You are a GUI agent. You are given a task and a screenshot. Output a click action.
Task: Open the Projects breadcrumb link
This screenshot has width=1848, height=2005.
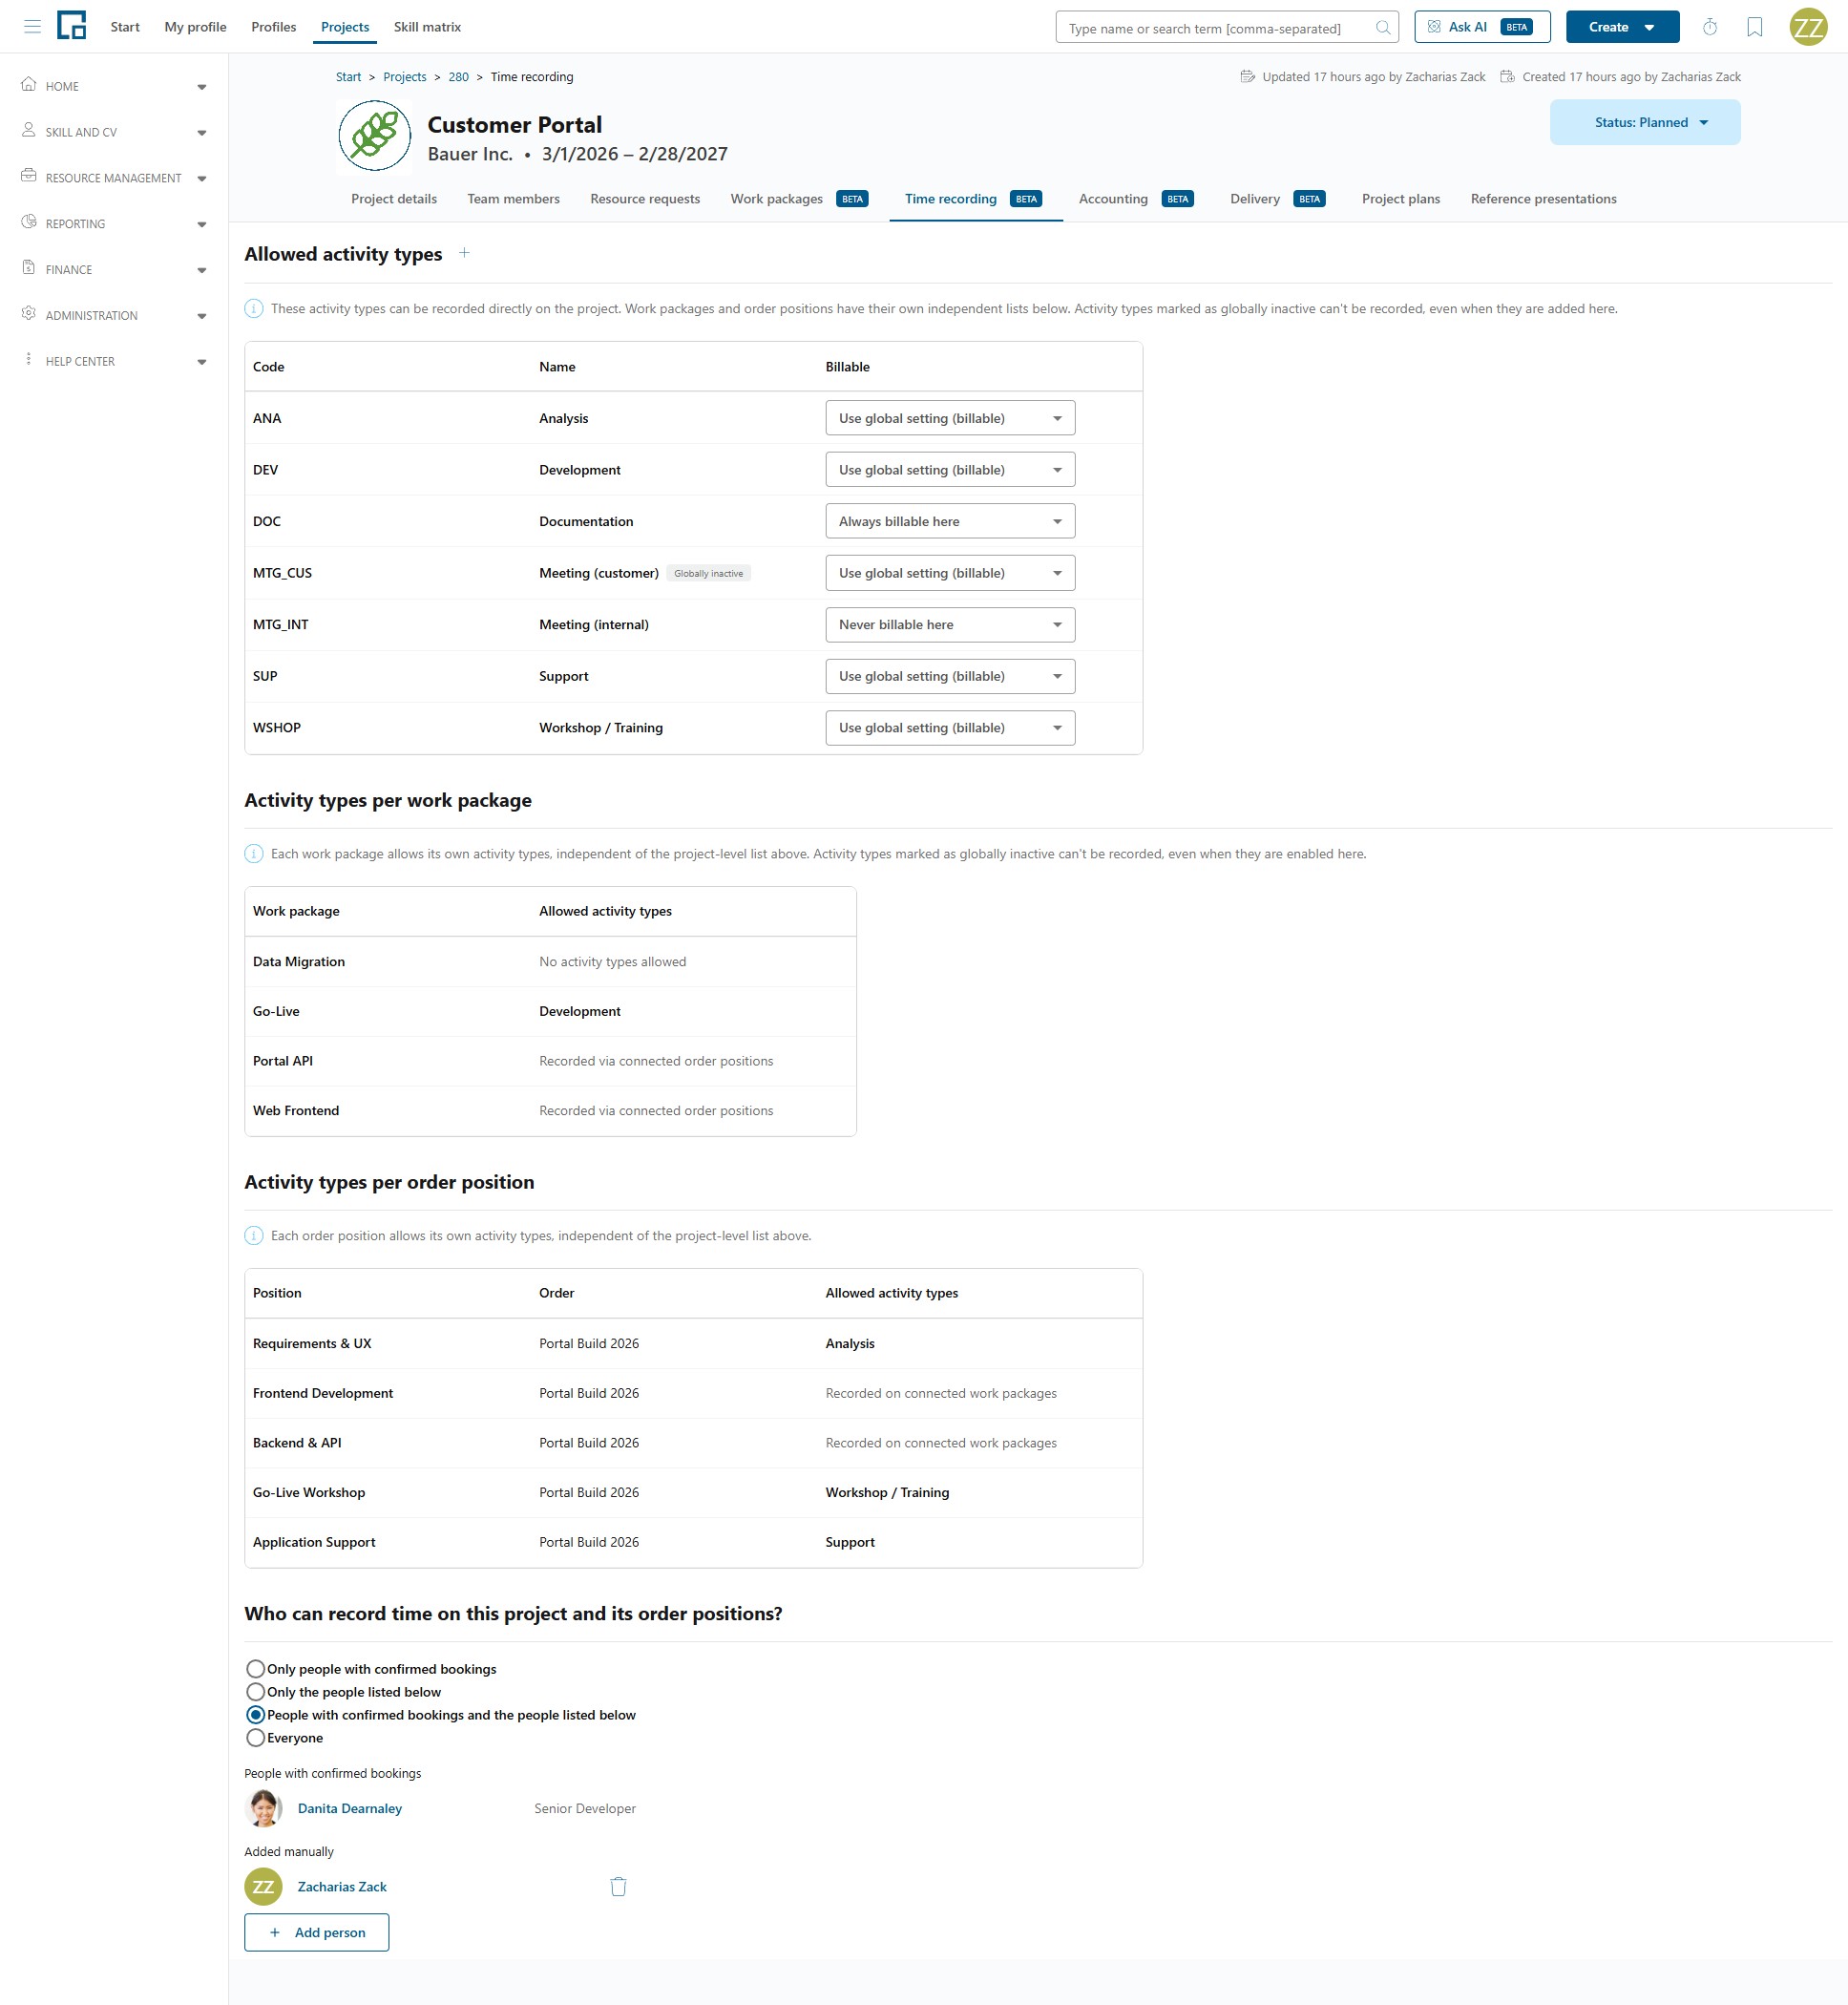pos(404,77)
